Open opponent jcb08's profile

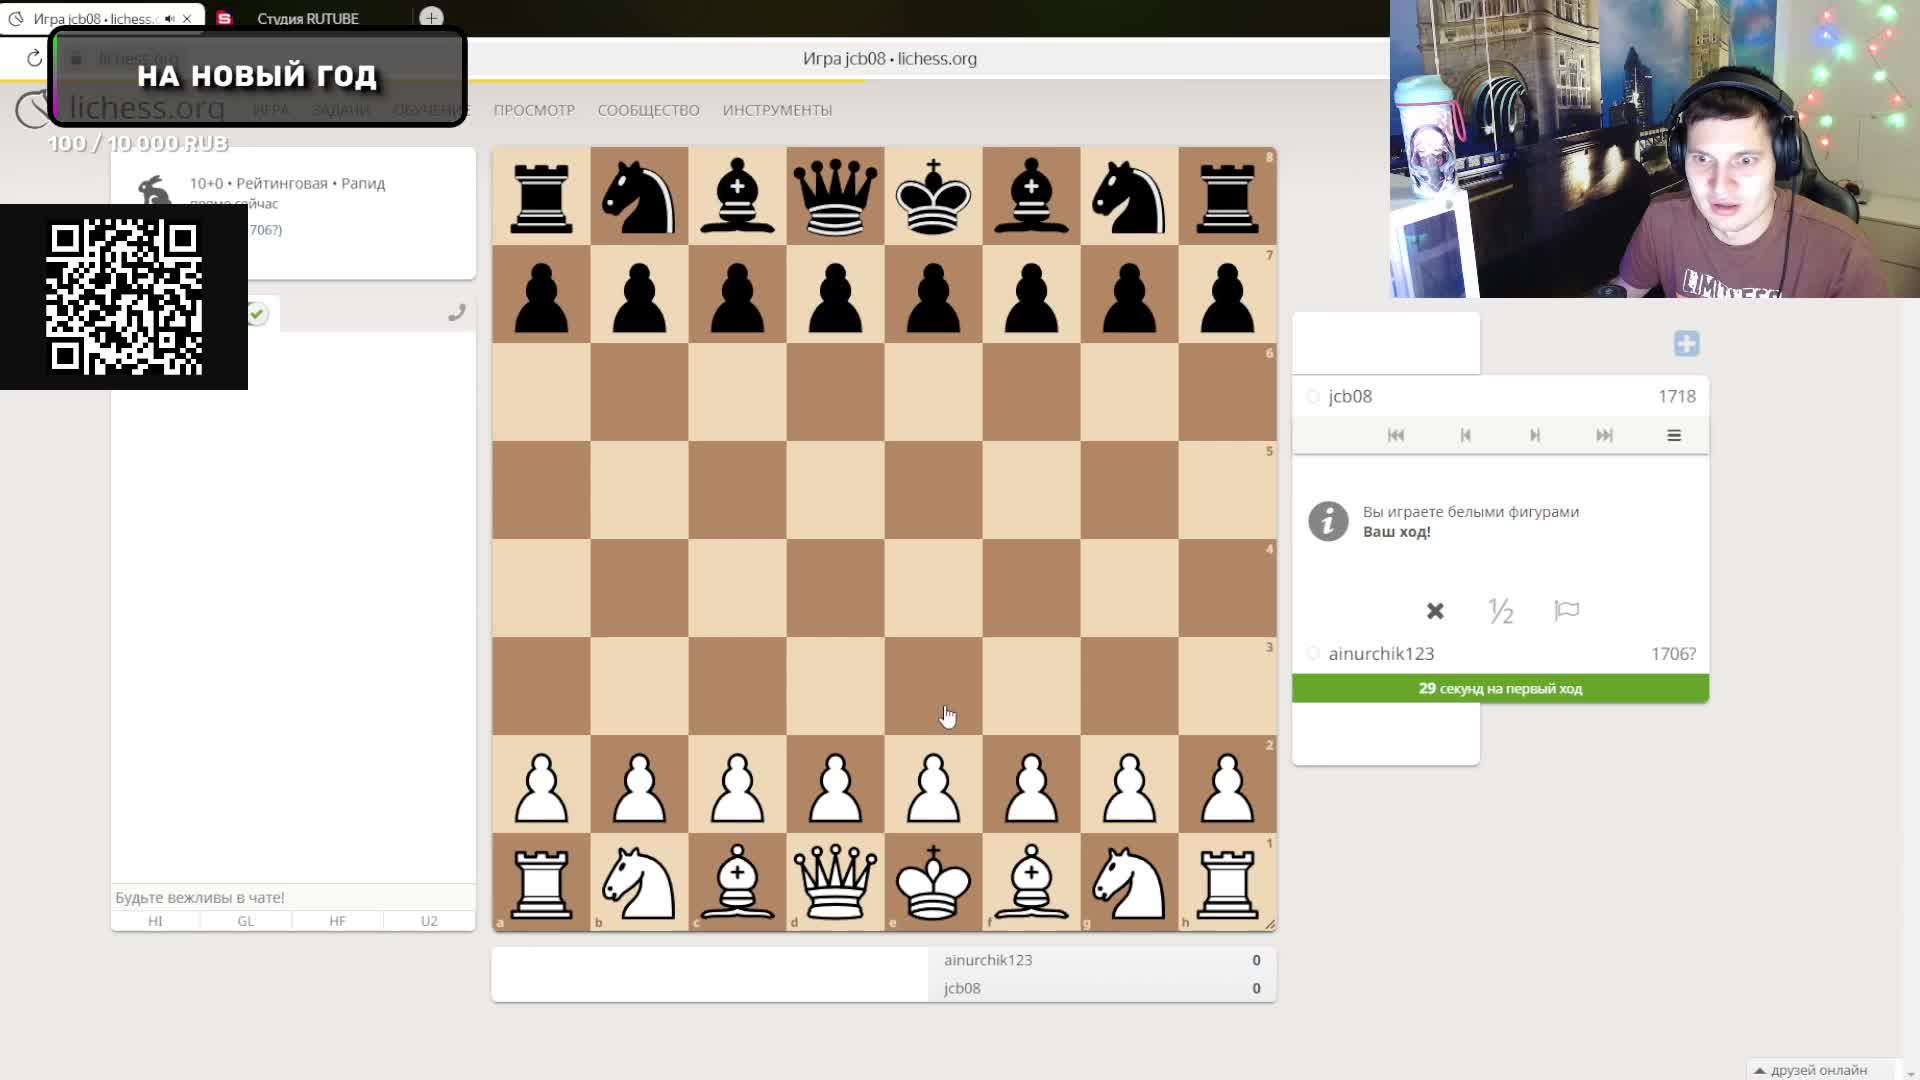tap(1350, 397)
